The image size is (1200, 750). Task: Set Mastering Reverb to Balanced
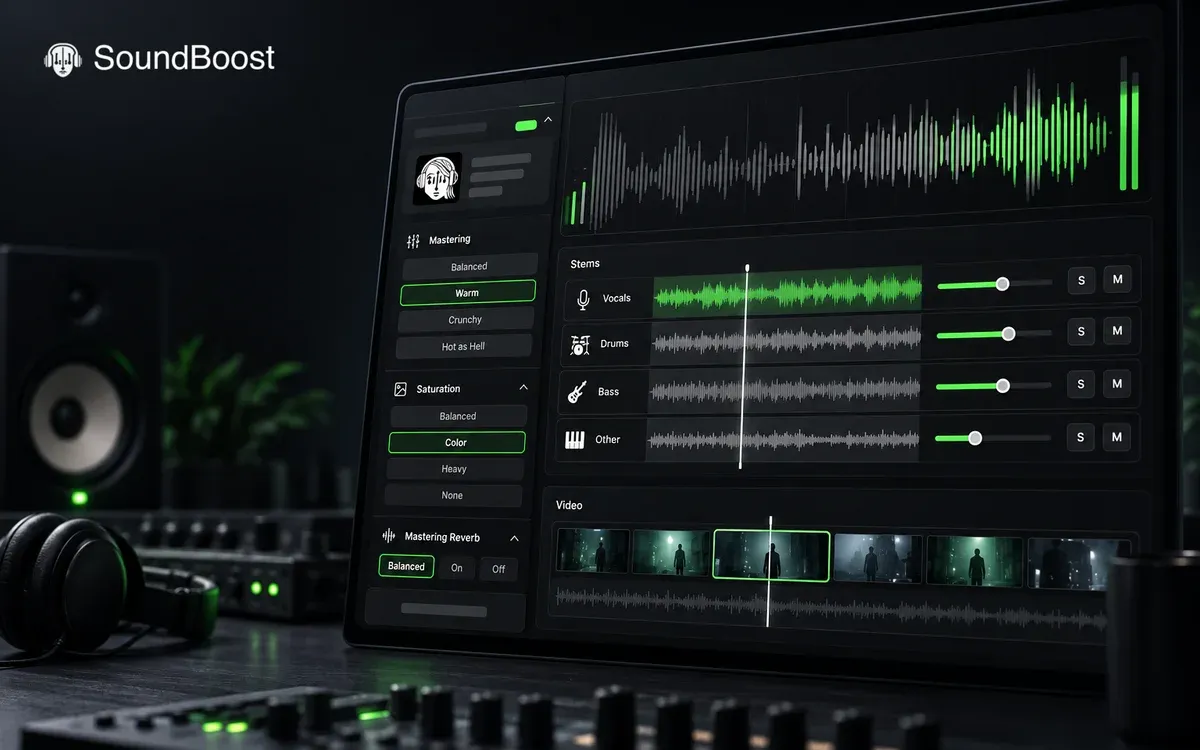pyautogui.click(x=406, y=566)
